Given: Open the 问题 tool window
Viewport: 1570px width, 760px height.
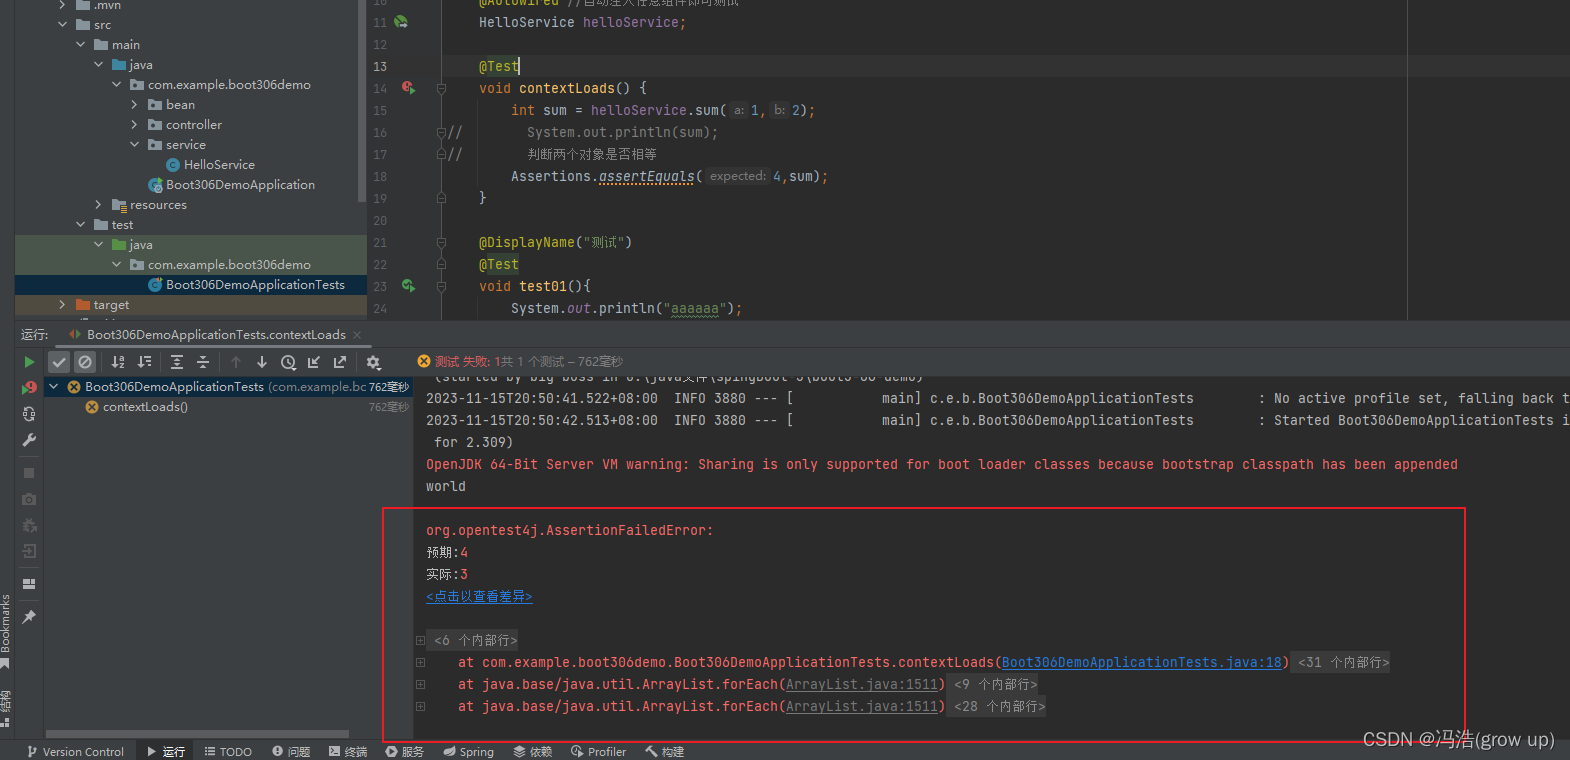Looking at the screenshot, I should pos(291,751).
